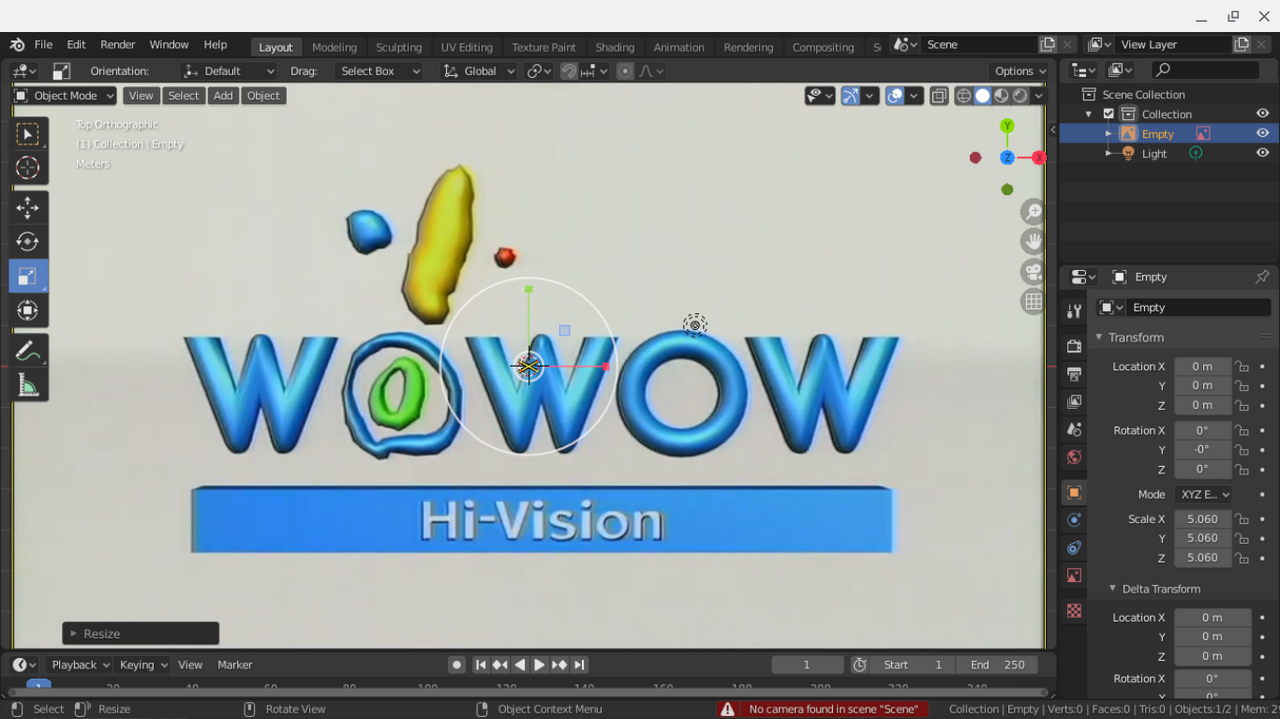Open the File menu

coord(44,45)
